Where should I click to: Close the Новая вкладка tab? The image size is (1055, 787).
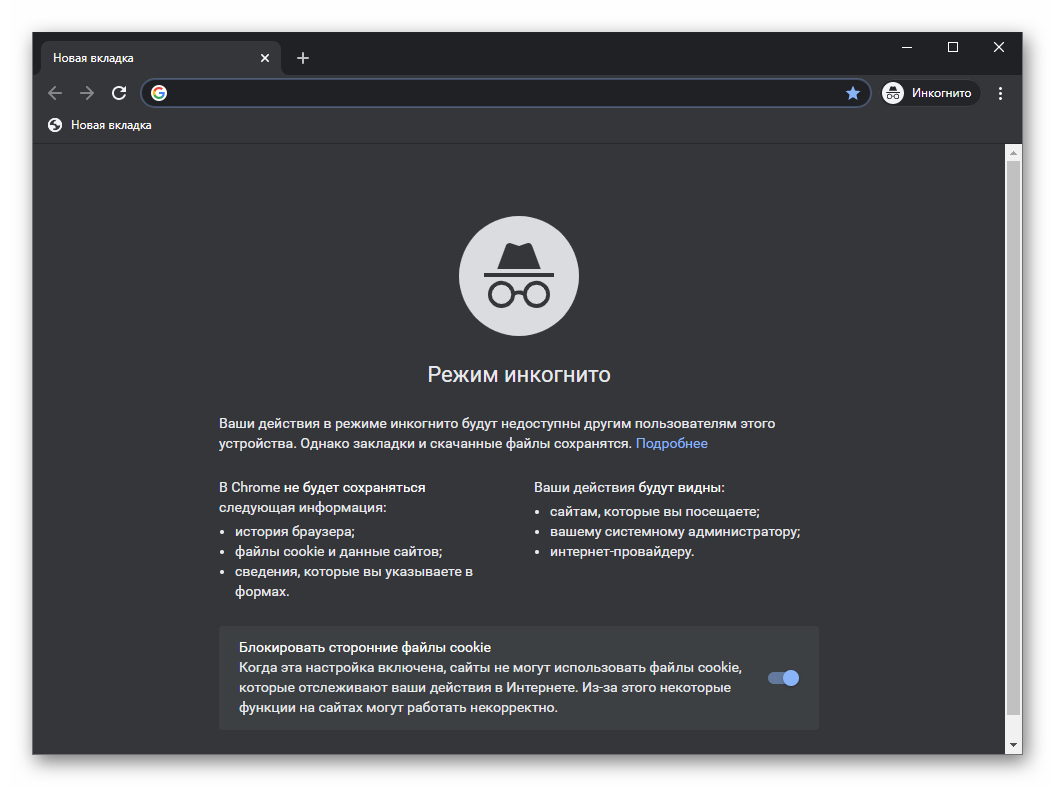264,58
